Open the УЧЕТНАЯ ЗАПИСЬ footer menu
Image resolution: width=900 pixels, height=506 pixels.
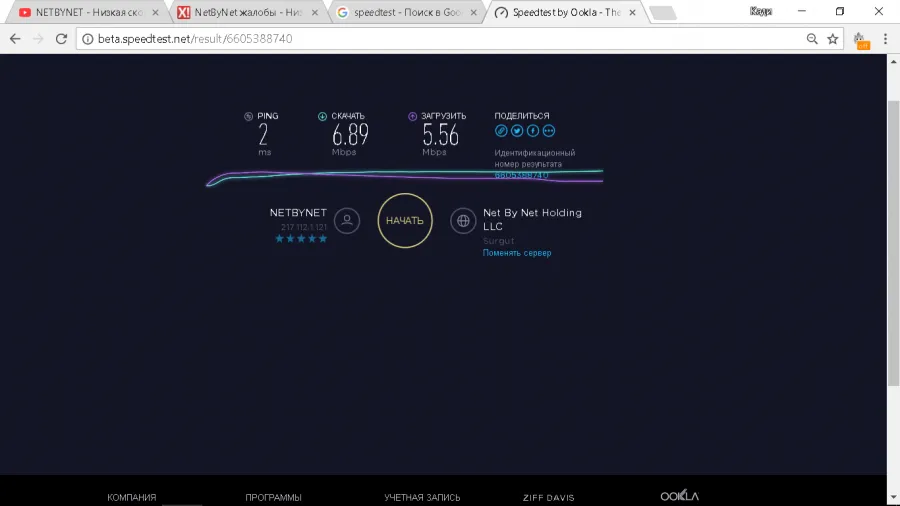click(x=422, y=497)
